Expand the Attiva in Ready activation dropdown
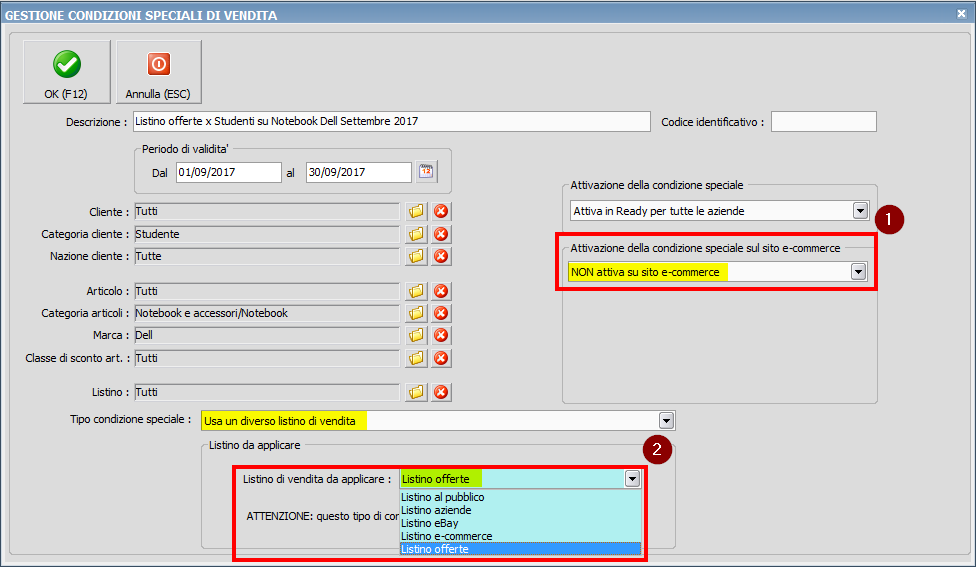 point(859,211)
